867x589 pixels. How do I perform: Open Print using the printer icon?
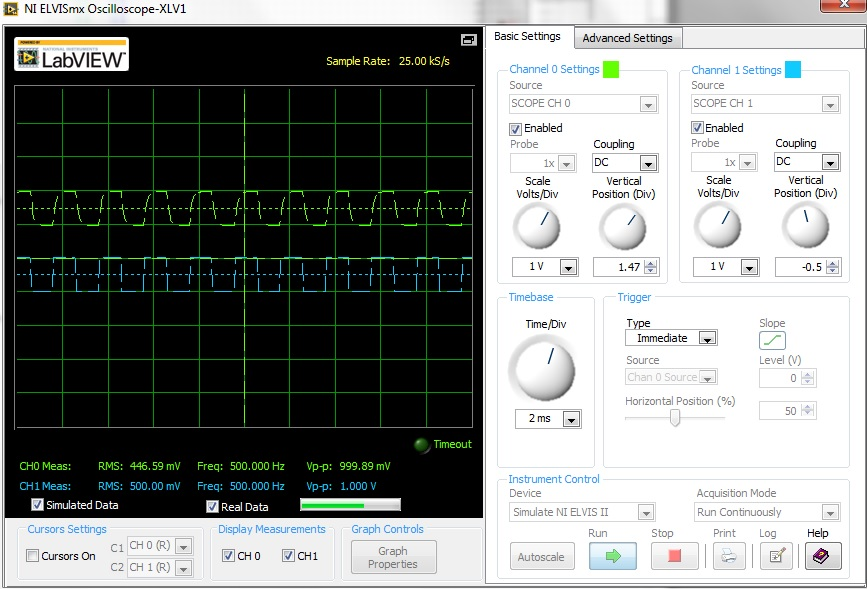[x=729, y=556]
